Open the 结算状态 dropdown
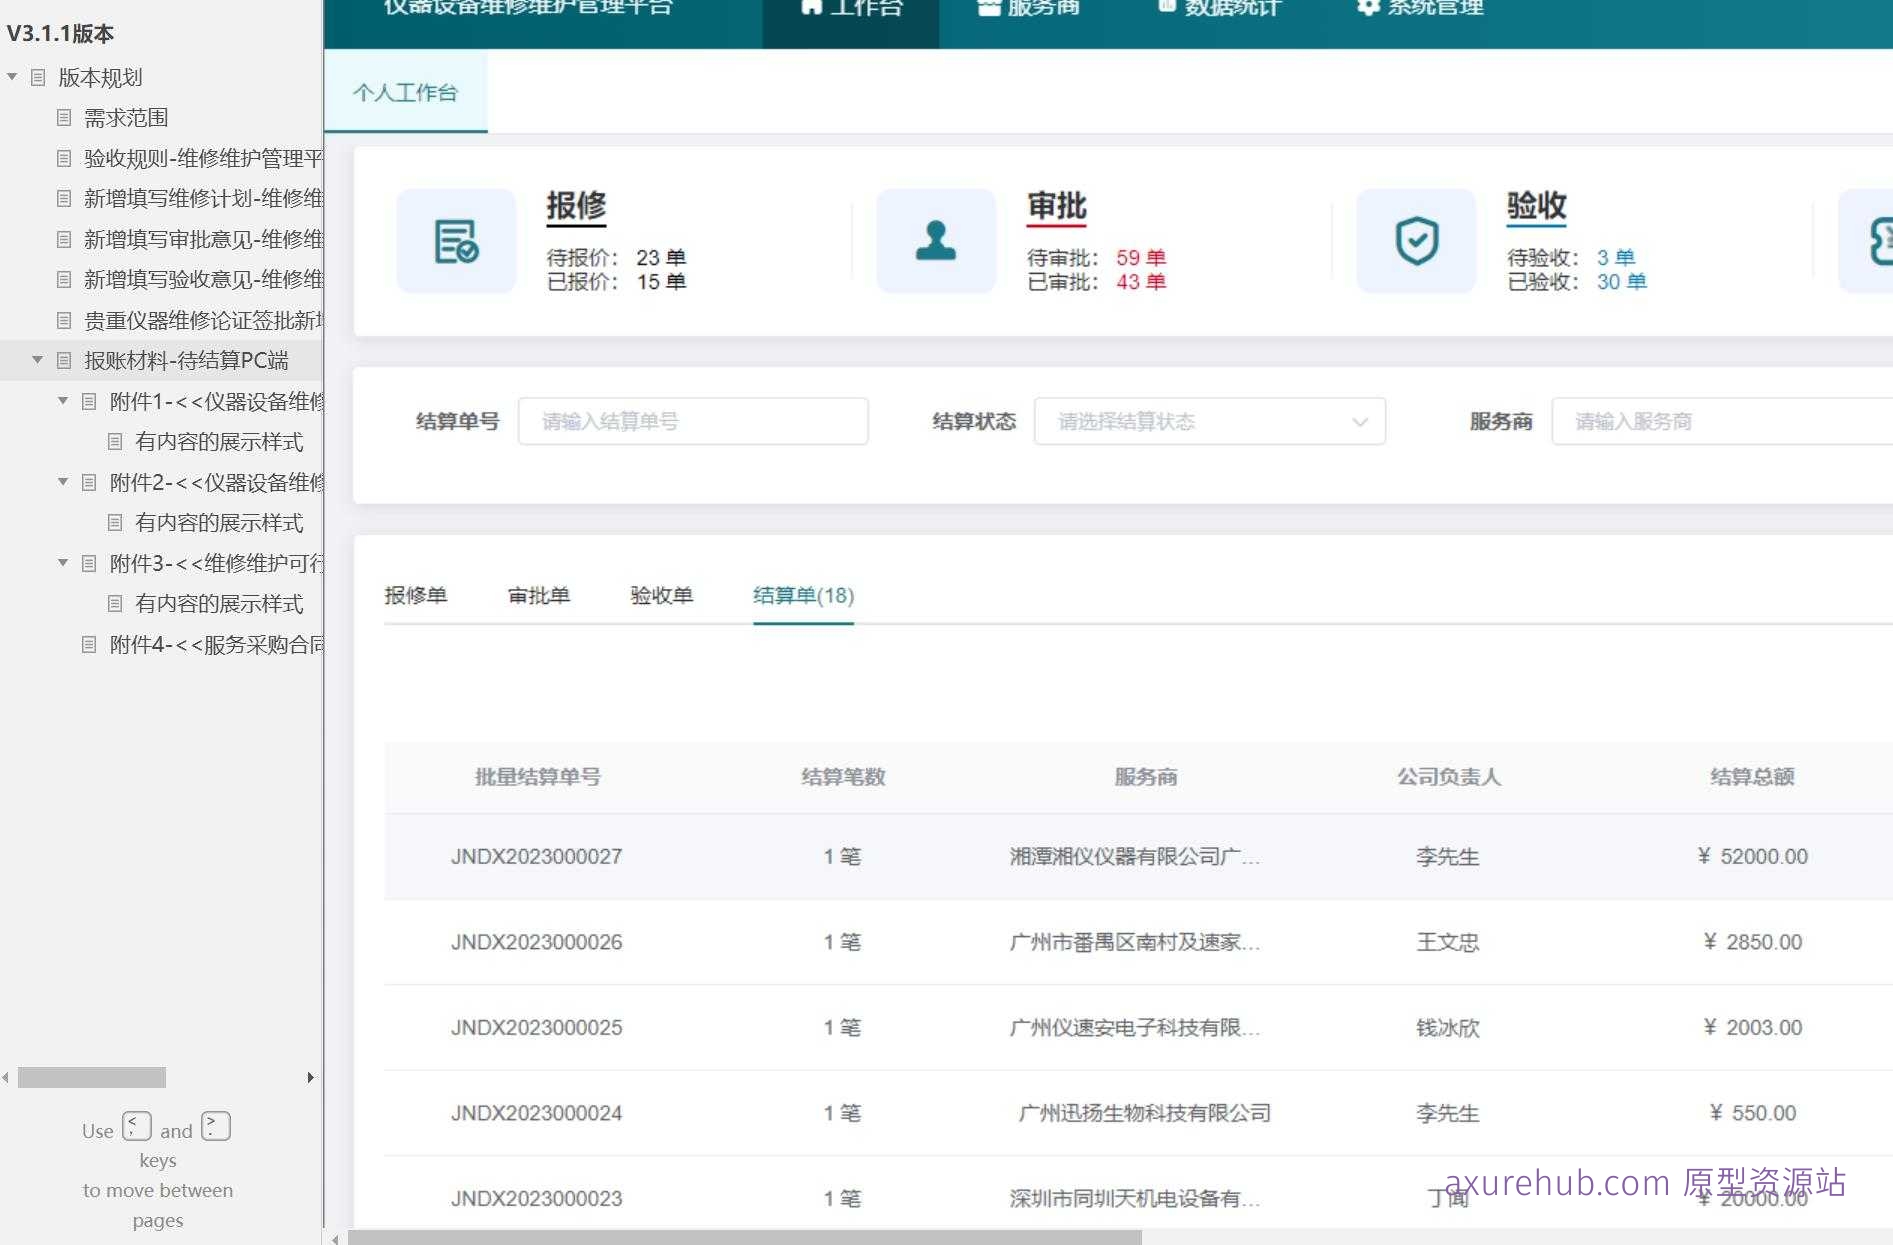 click(1210, 421)
